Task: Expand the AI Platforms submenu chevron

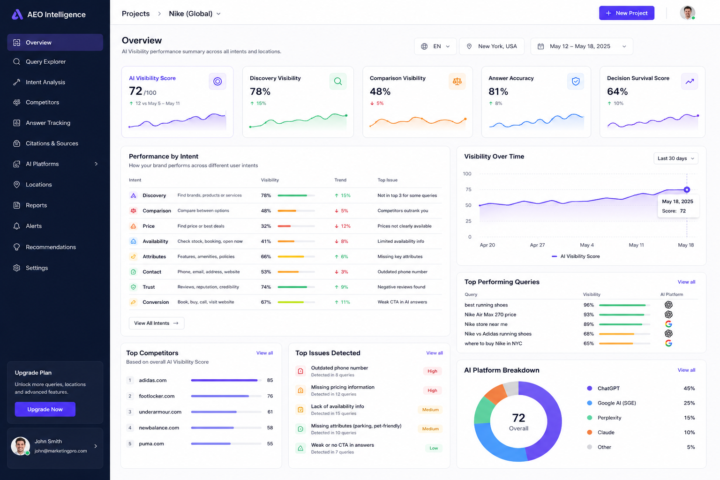Action: pos(96,164)
